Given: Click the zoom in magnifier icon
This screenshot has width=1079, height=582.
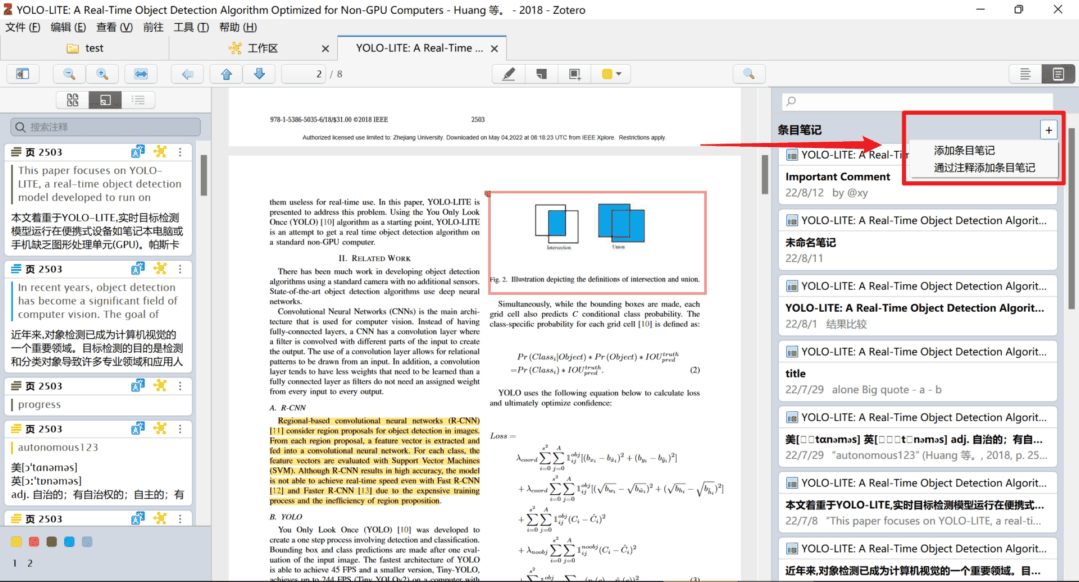Looking at the screenshot, I should tap(102, 74).
